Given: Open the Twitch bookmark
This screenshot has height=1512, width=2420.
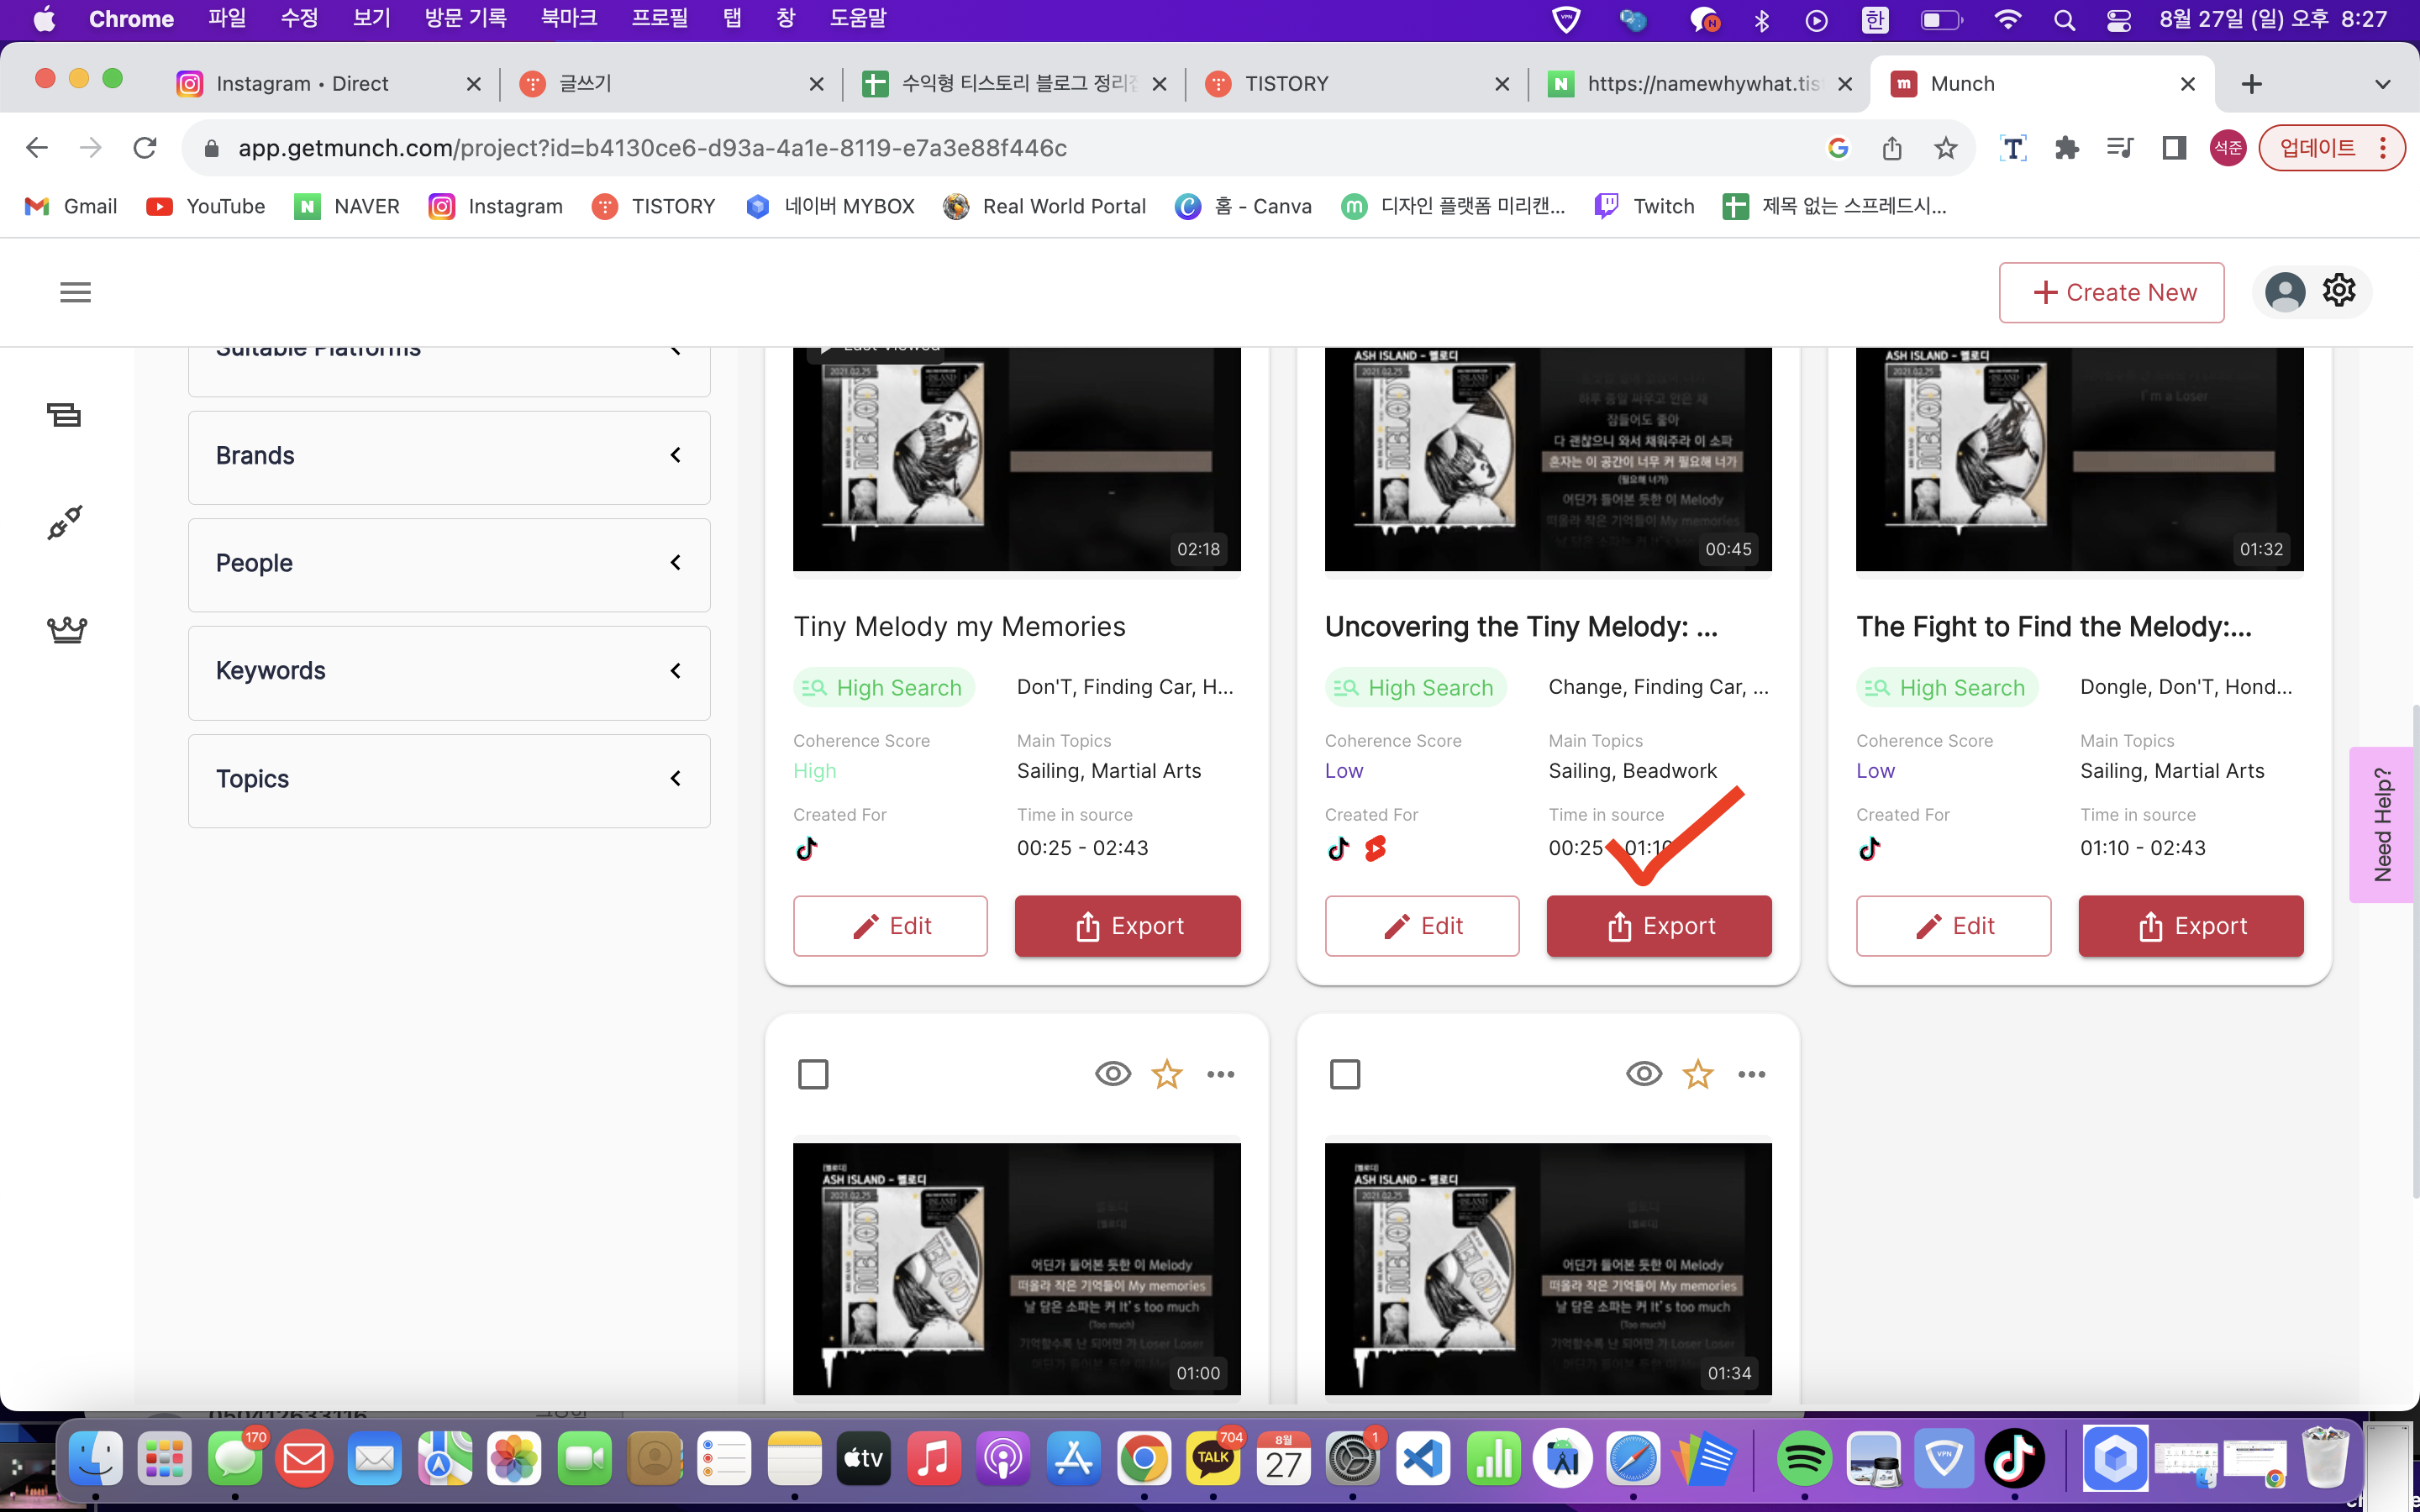Looking at the screenshot, I should coord(1645,206).
